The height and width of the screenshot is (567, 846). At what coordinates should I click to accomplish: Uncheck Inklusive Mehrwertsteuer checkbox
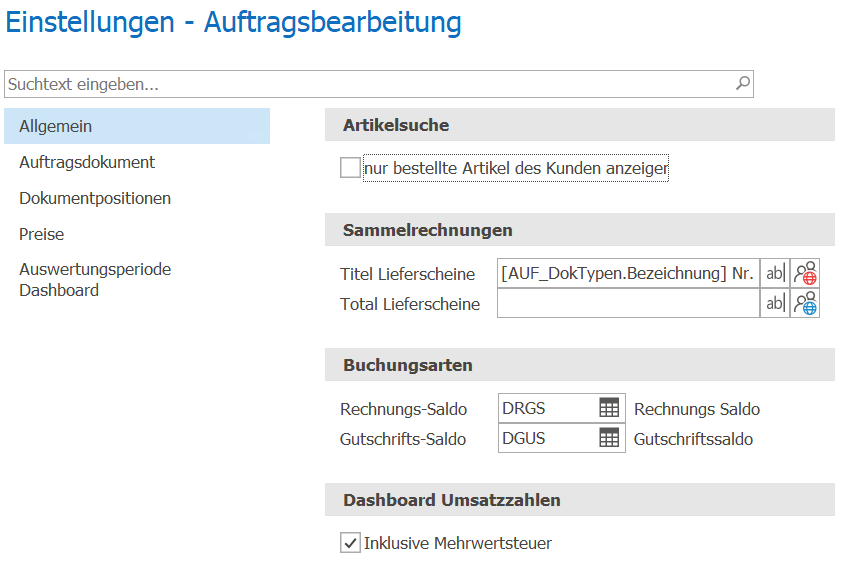pyautogui.click(x=350, y=543)
